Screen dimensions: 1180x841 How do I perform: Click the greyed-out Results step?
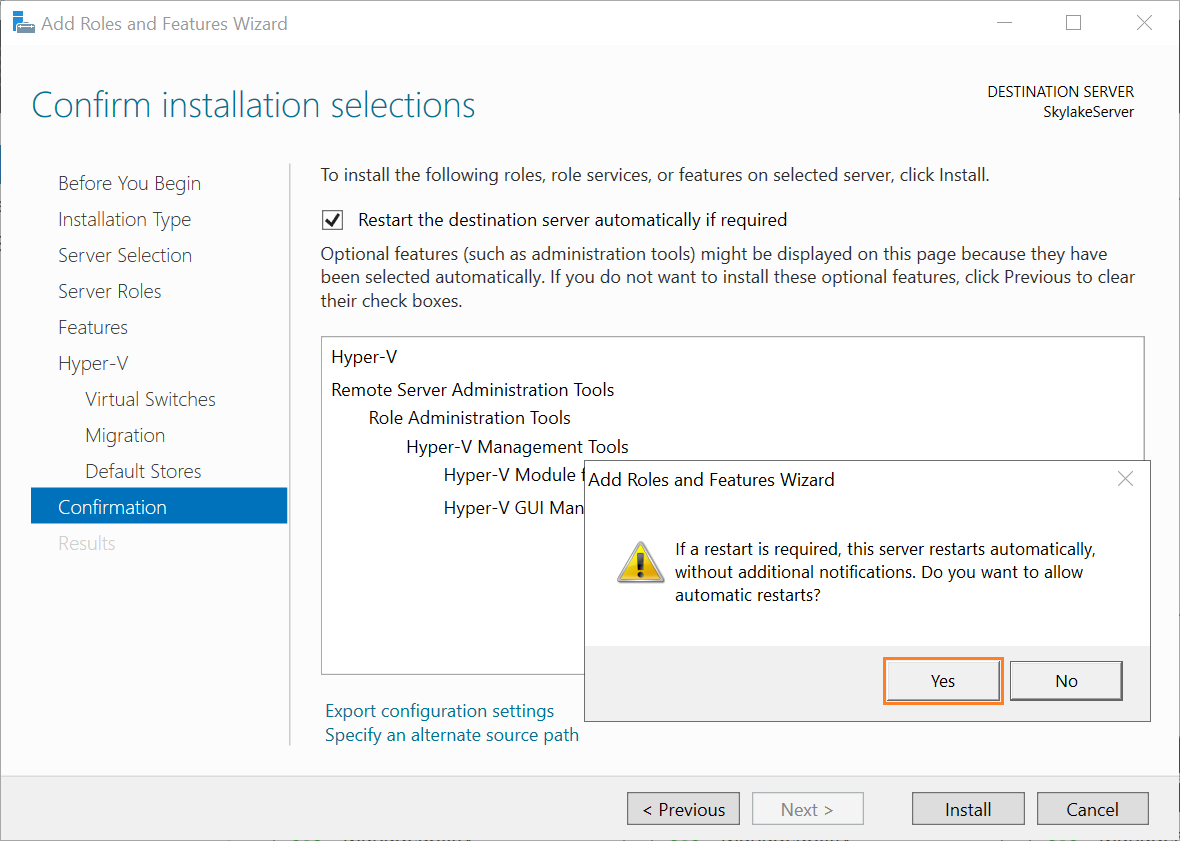87,543
